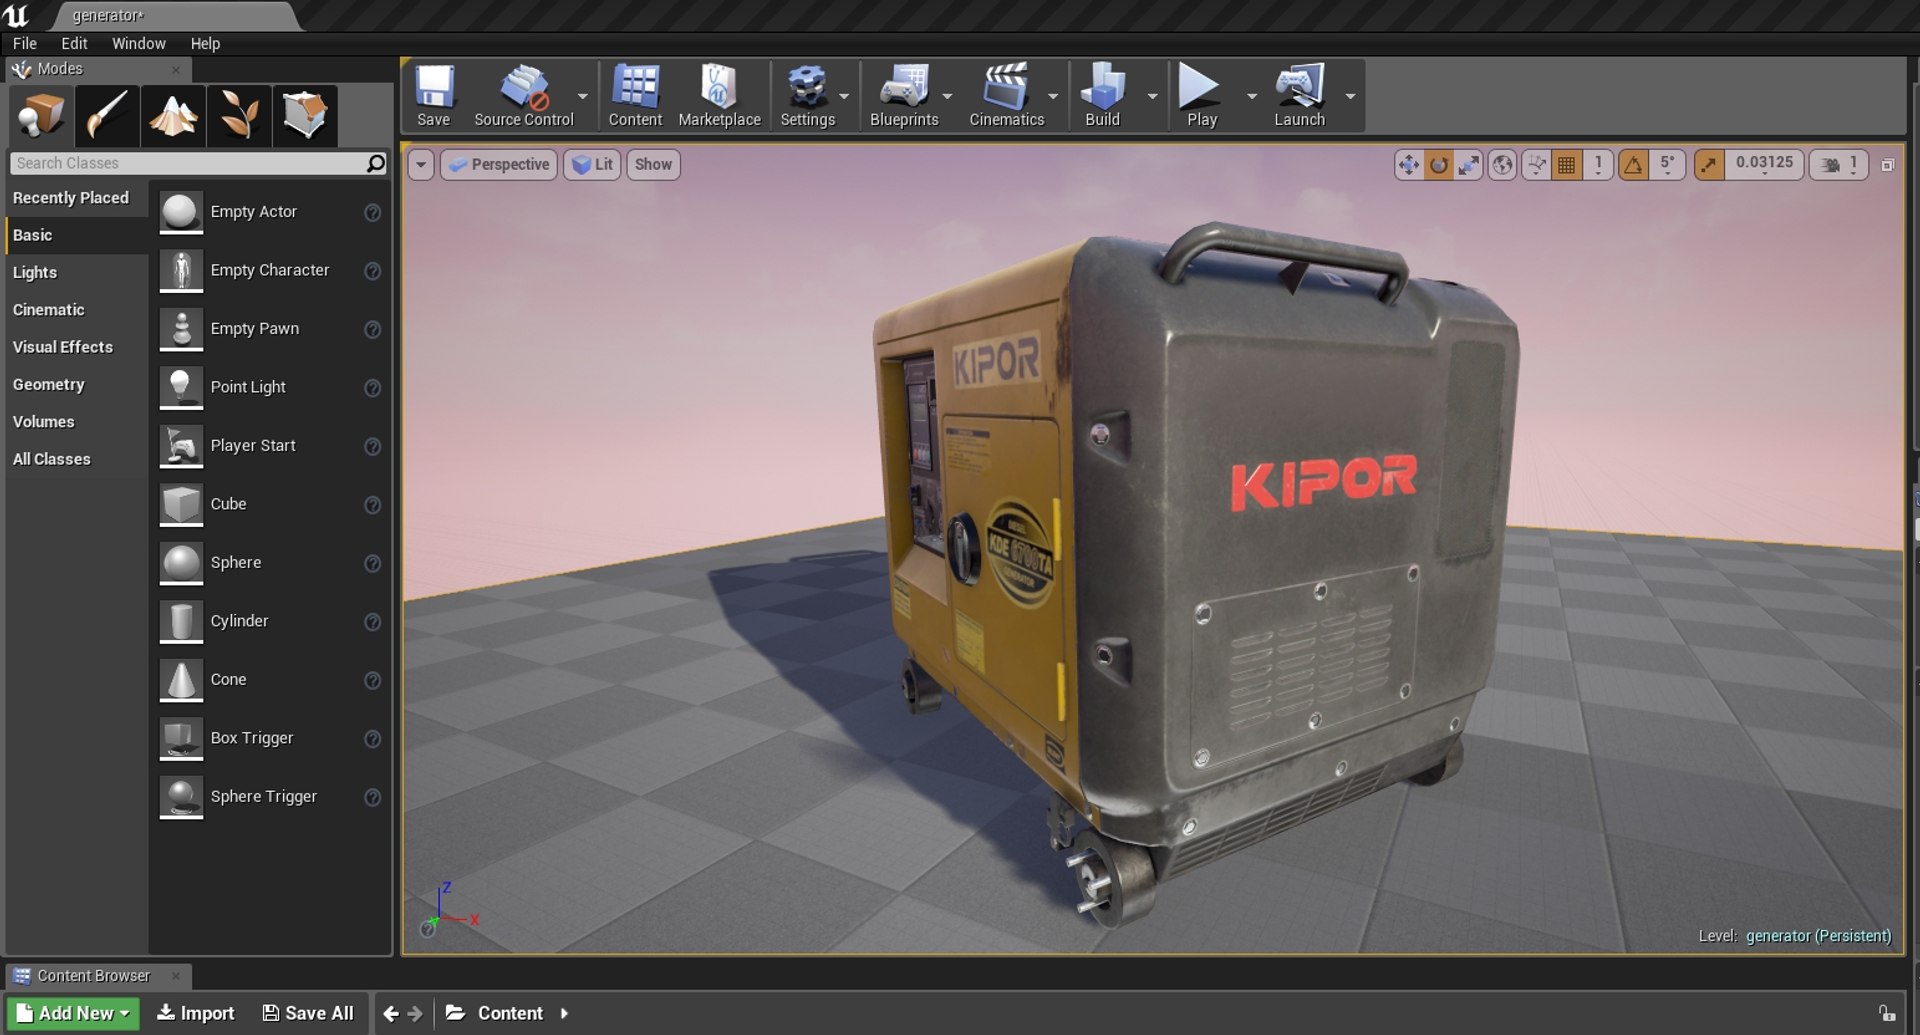Click the Play toolbar icon

point(1201,96)
